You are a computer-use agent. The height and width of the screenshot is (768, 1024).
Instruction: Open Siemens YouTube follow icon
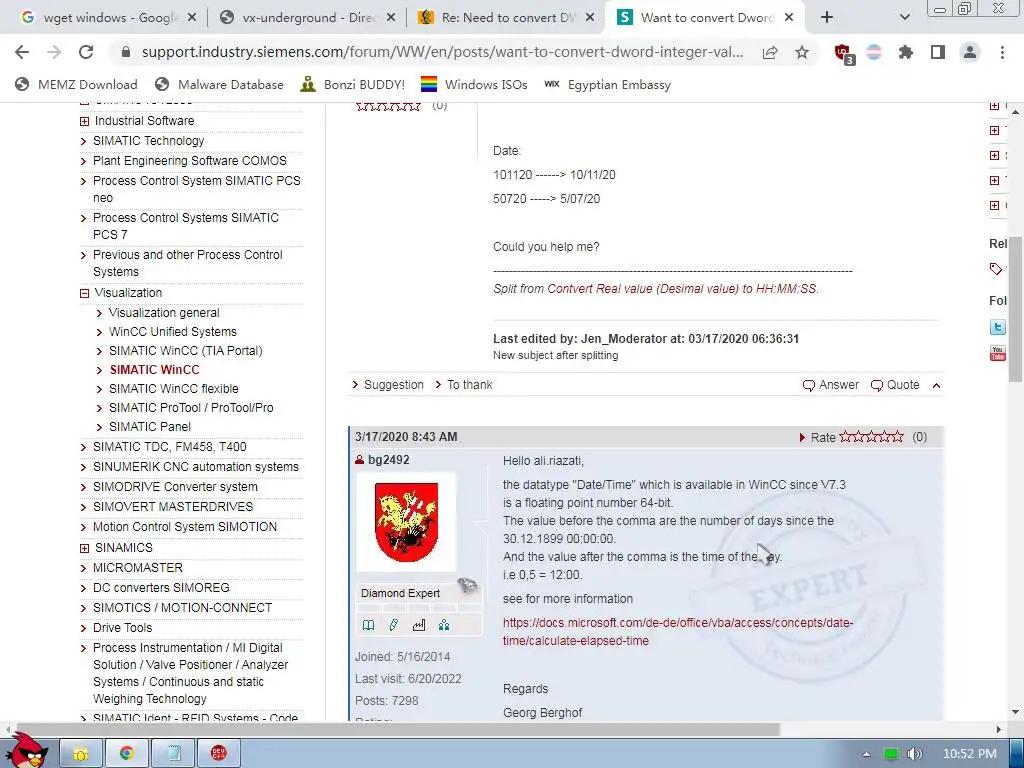(x=997, y=353)
